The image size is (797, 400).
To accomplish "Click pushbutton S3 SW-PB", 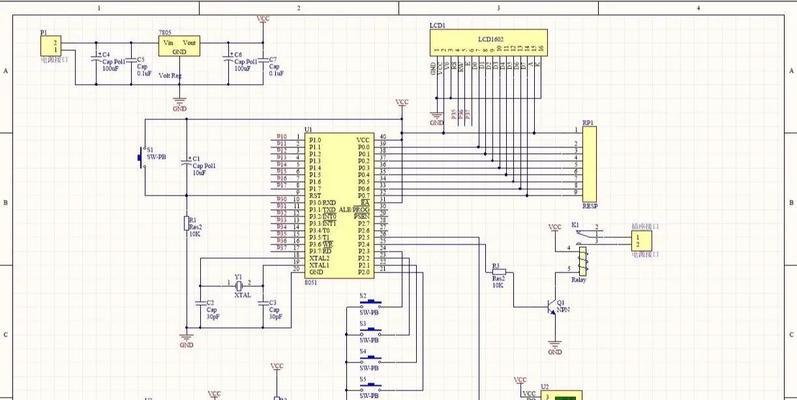I will pyautogui.click(x=371, y=331).
